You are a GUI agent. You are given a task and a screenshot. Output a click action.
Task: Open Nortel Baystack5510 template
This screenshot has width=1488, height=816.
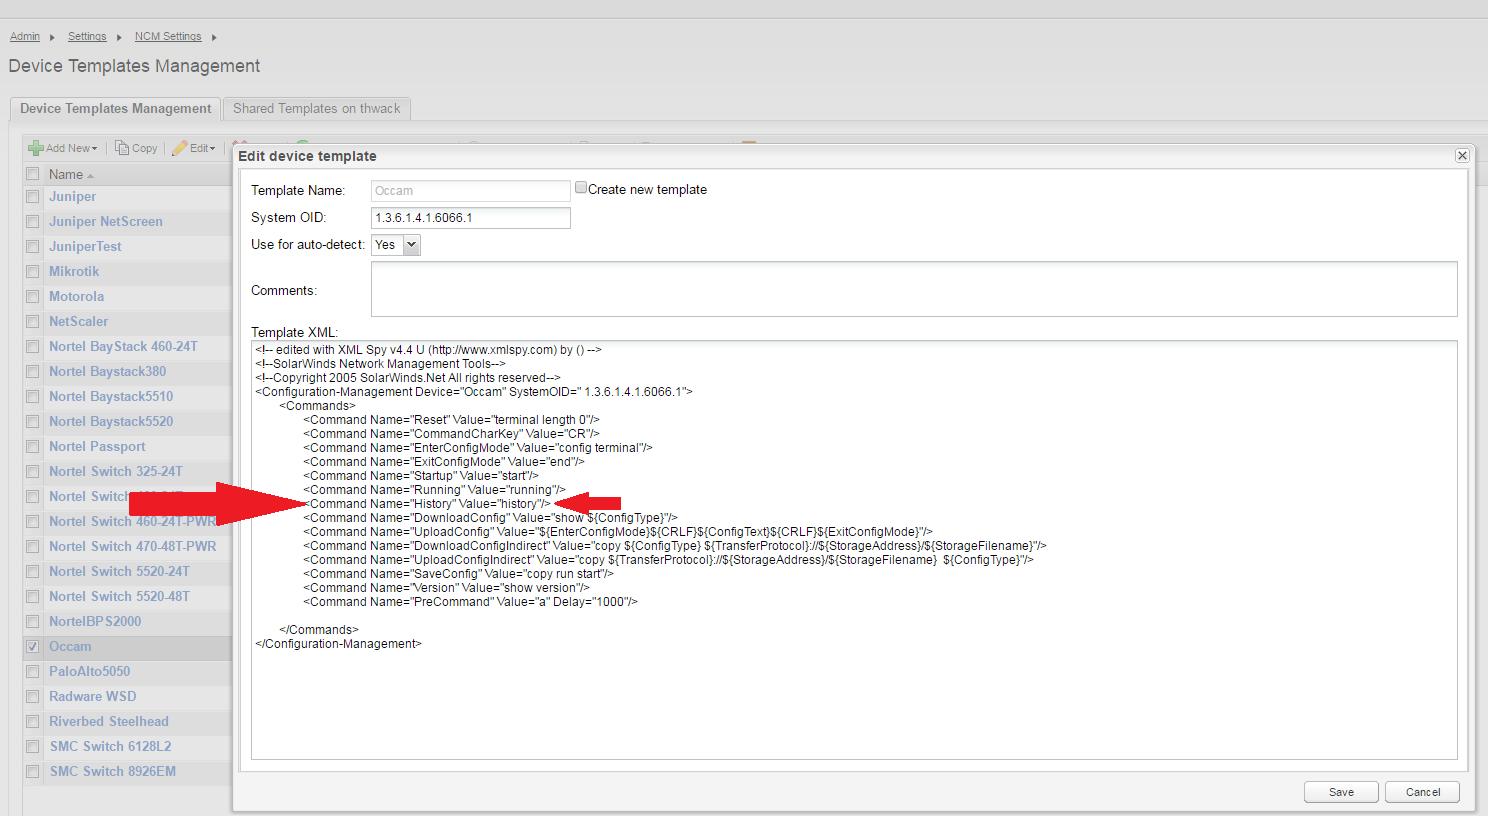point(111,397)
